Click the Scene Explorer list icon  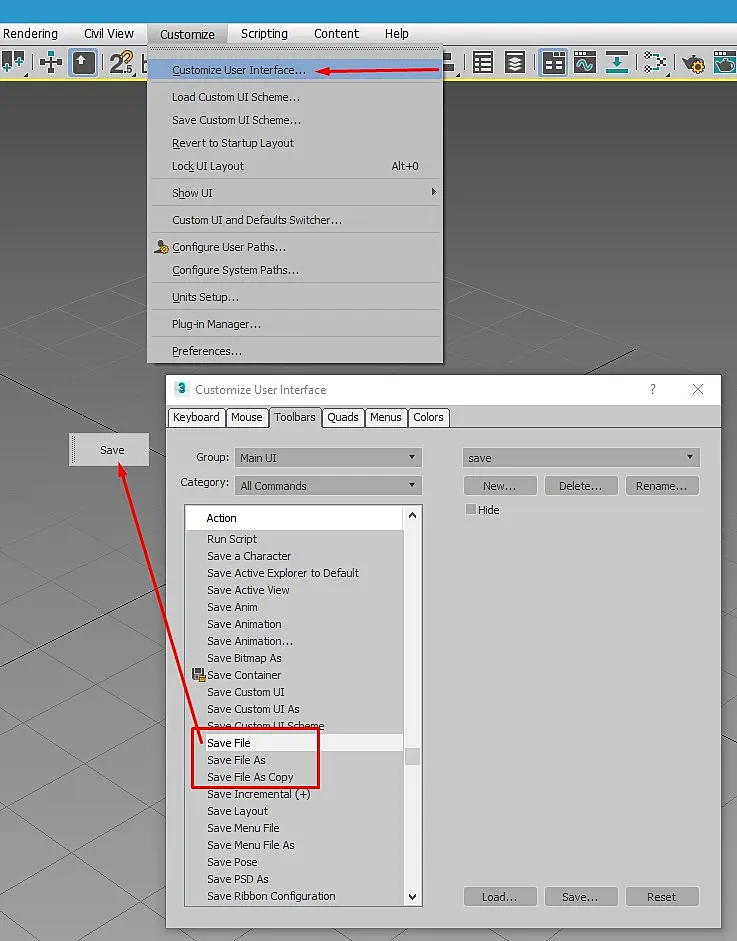(483, 62)
